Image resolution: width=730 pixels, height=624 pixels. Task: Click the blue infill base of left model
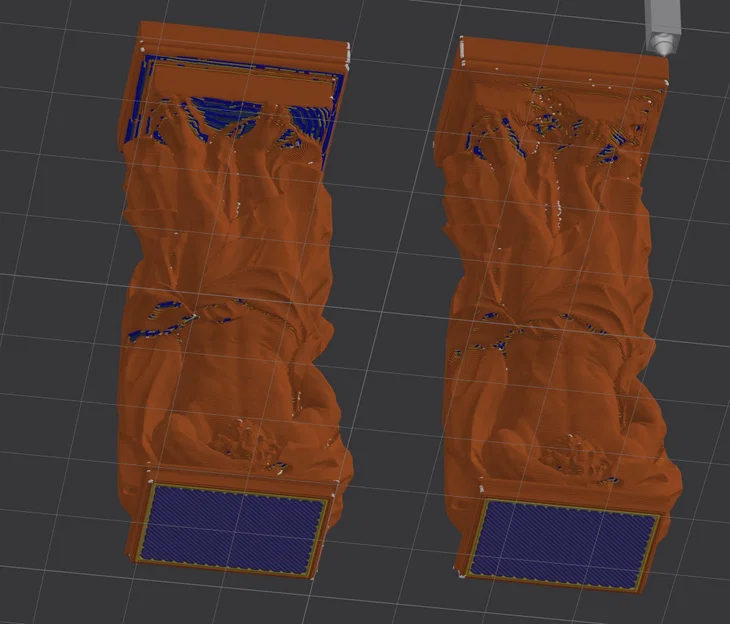pos(235,529)
